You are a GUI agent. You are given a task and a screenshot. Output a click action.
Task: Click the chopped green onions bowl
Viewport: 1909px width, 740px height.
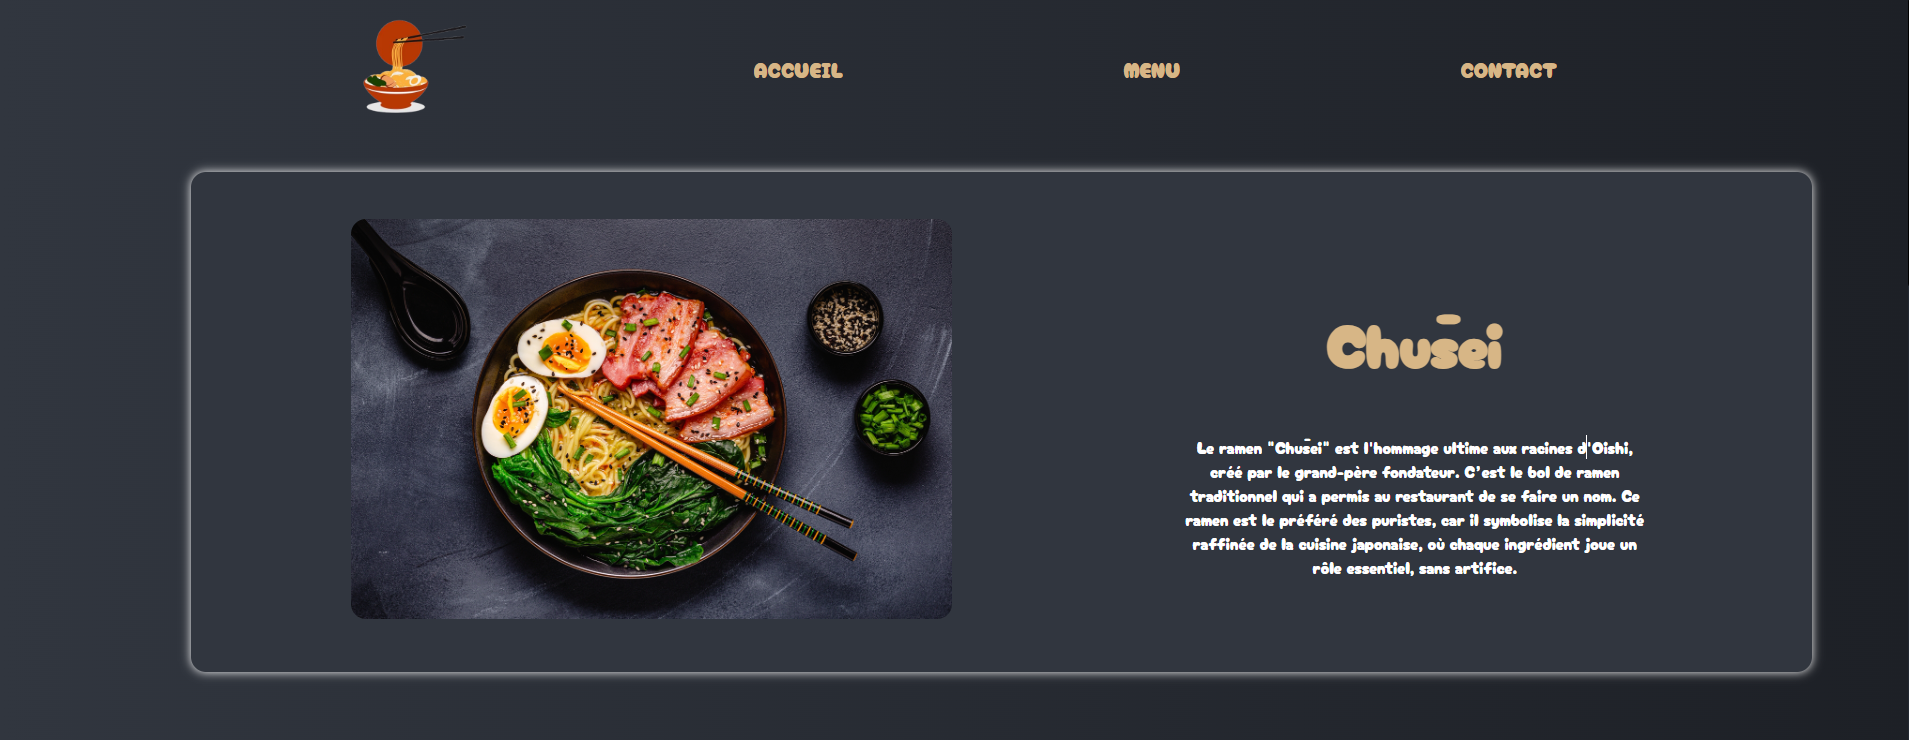tap(892, 417)
